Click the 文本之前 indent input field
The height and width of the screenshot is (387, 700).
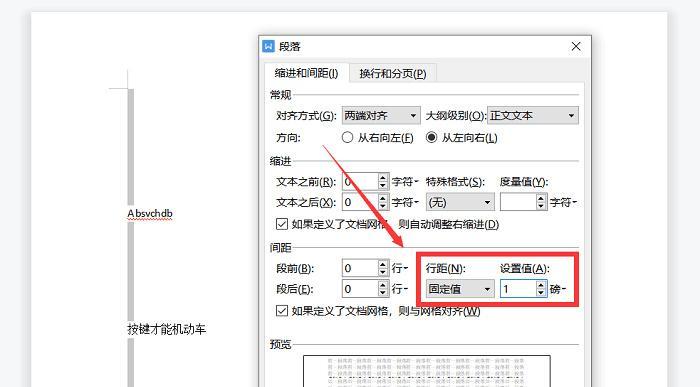(x=360, y=182)
